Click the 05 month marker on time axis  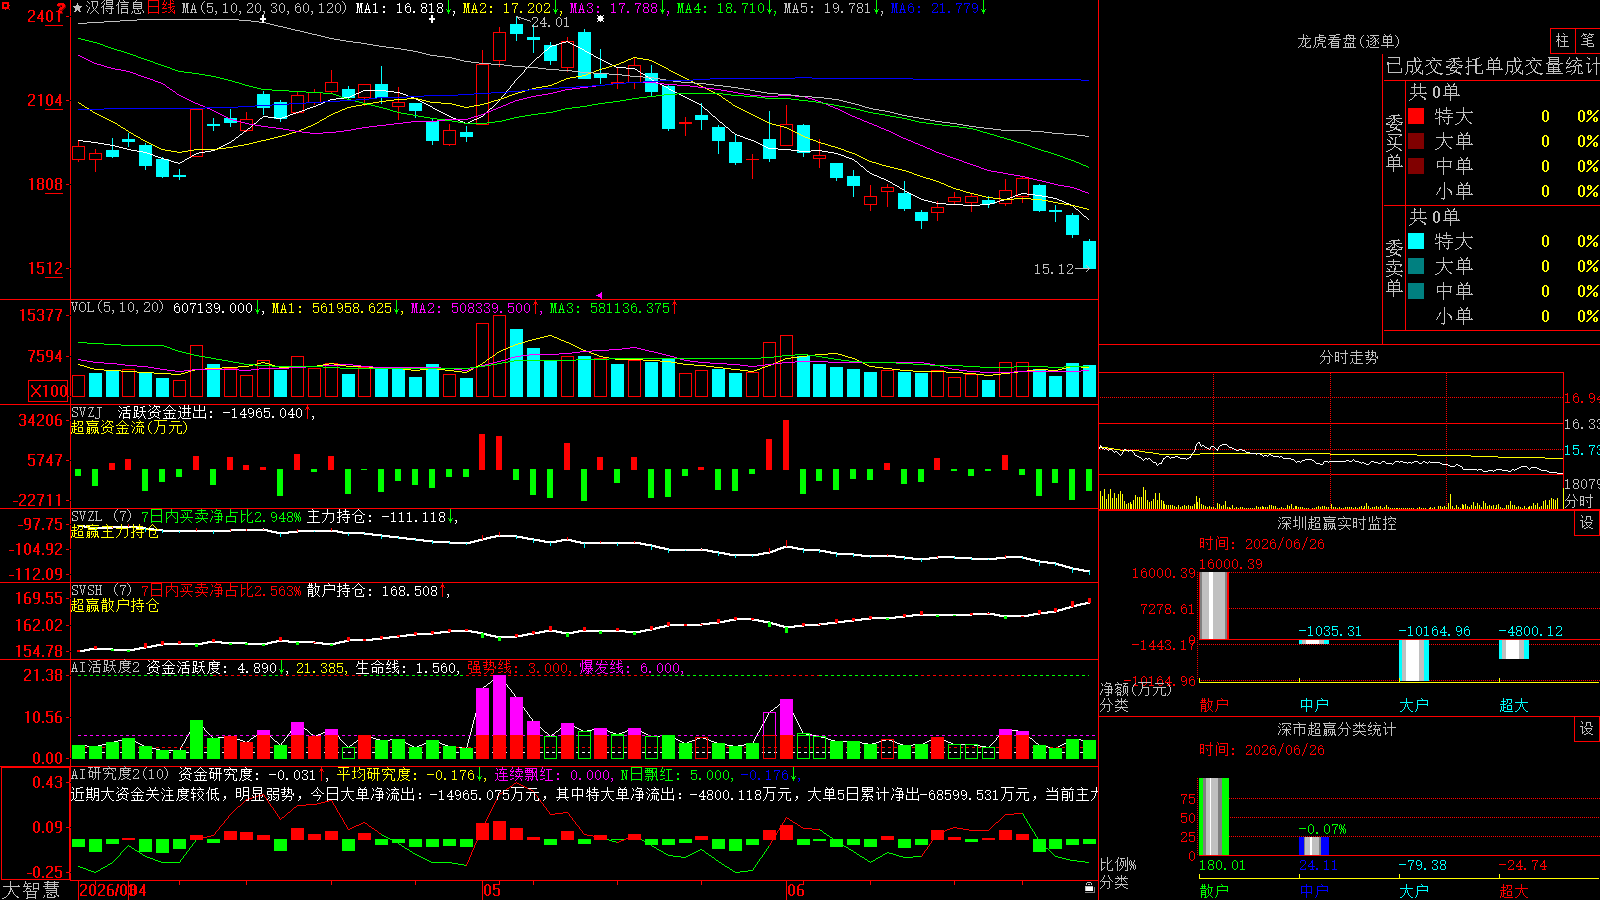[x=491, y=890]
